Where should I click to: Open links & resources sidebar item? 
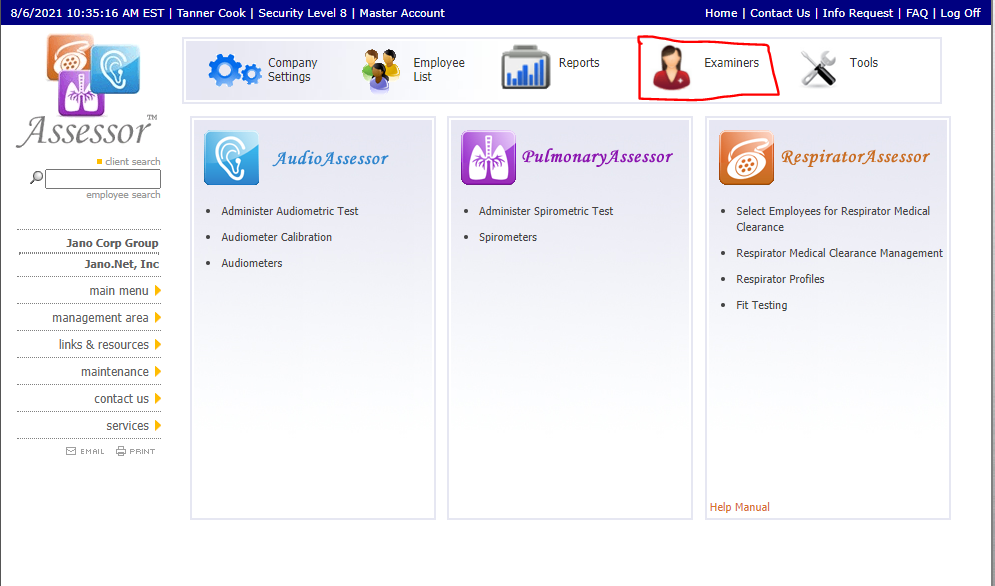(103, 345)
